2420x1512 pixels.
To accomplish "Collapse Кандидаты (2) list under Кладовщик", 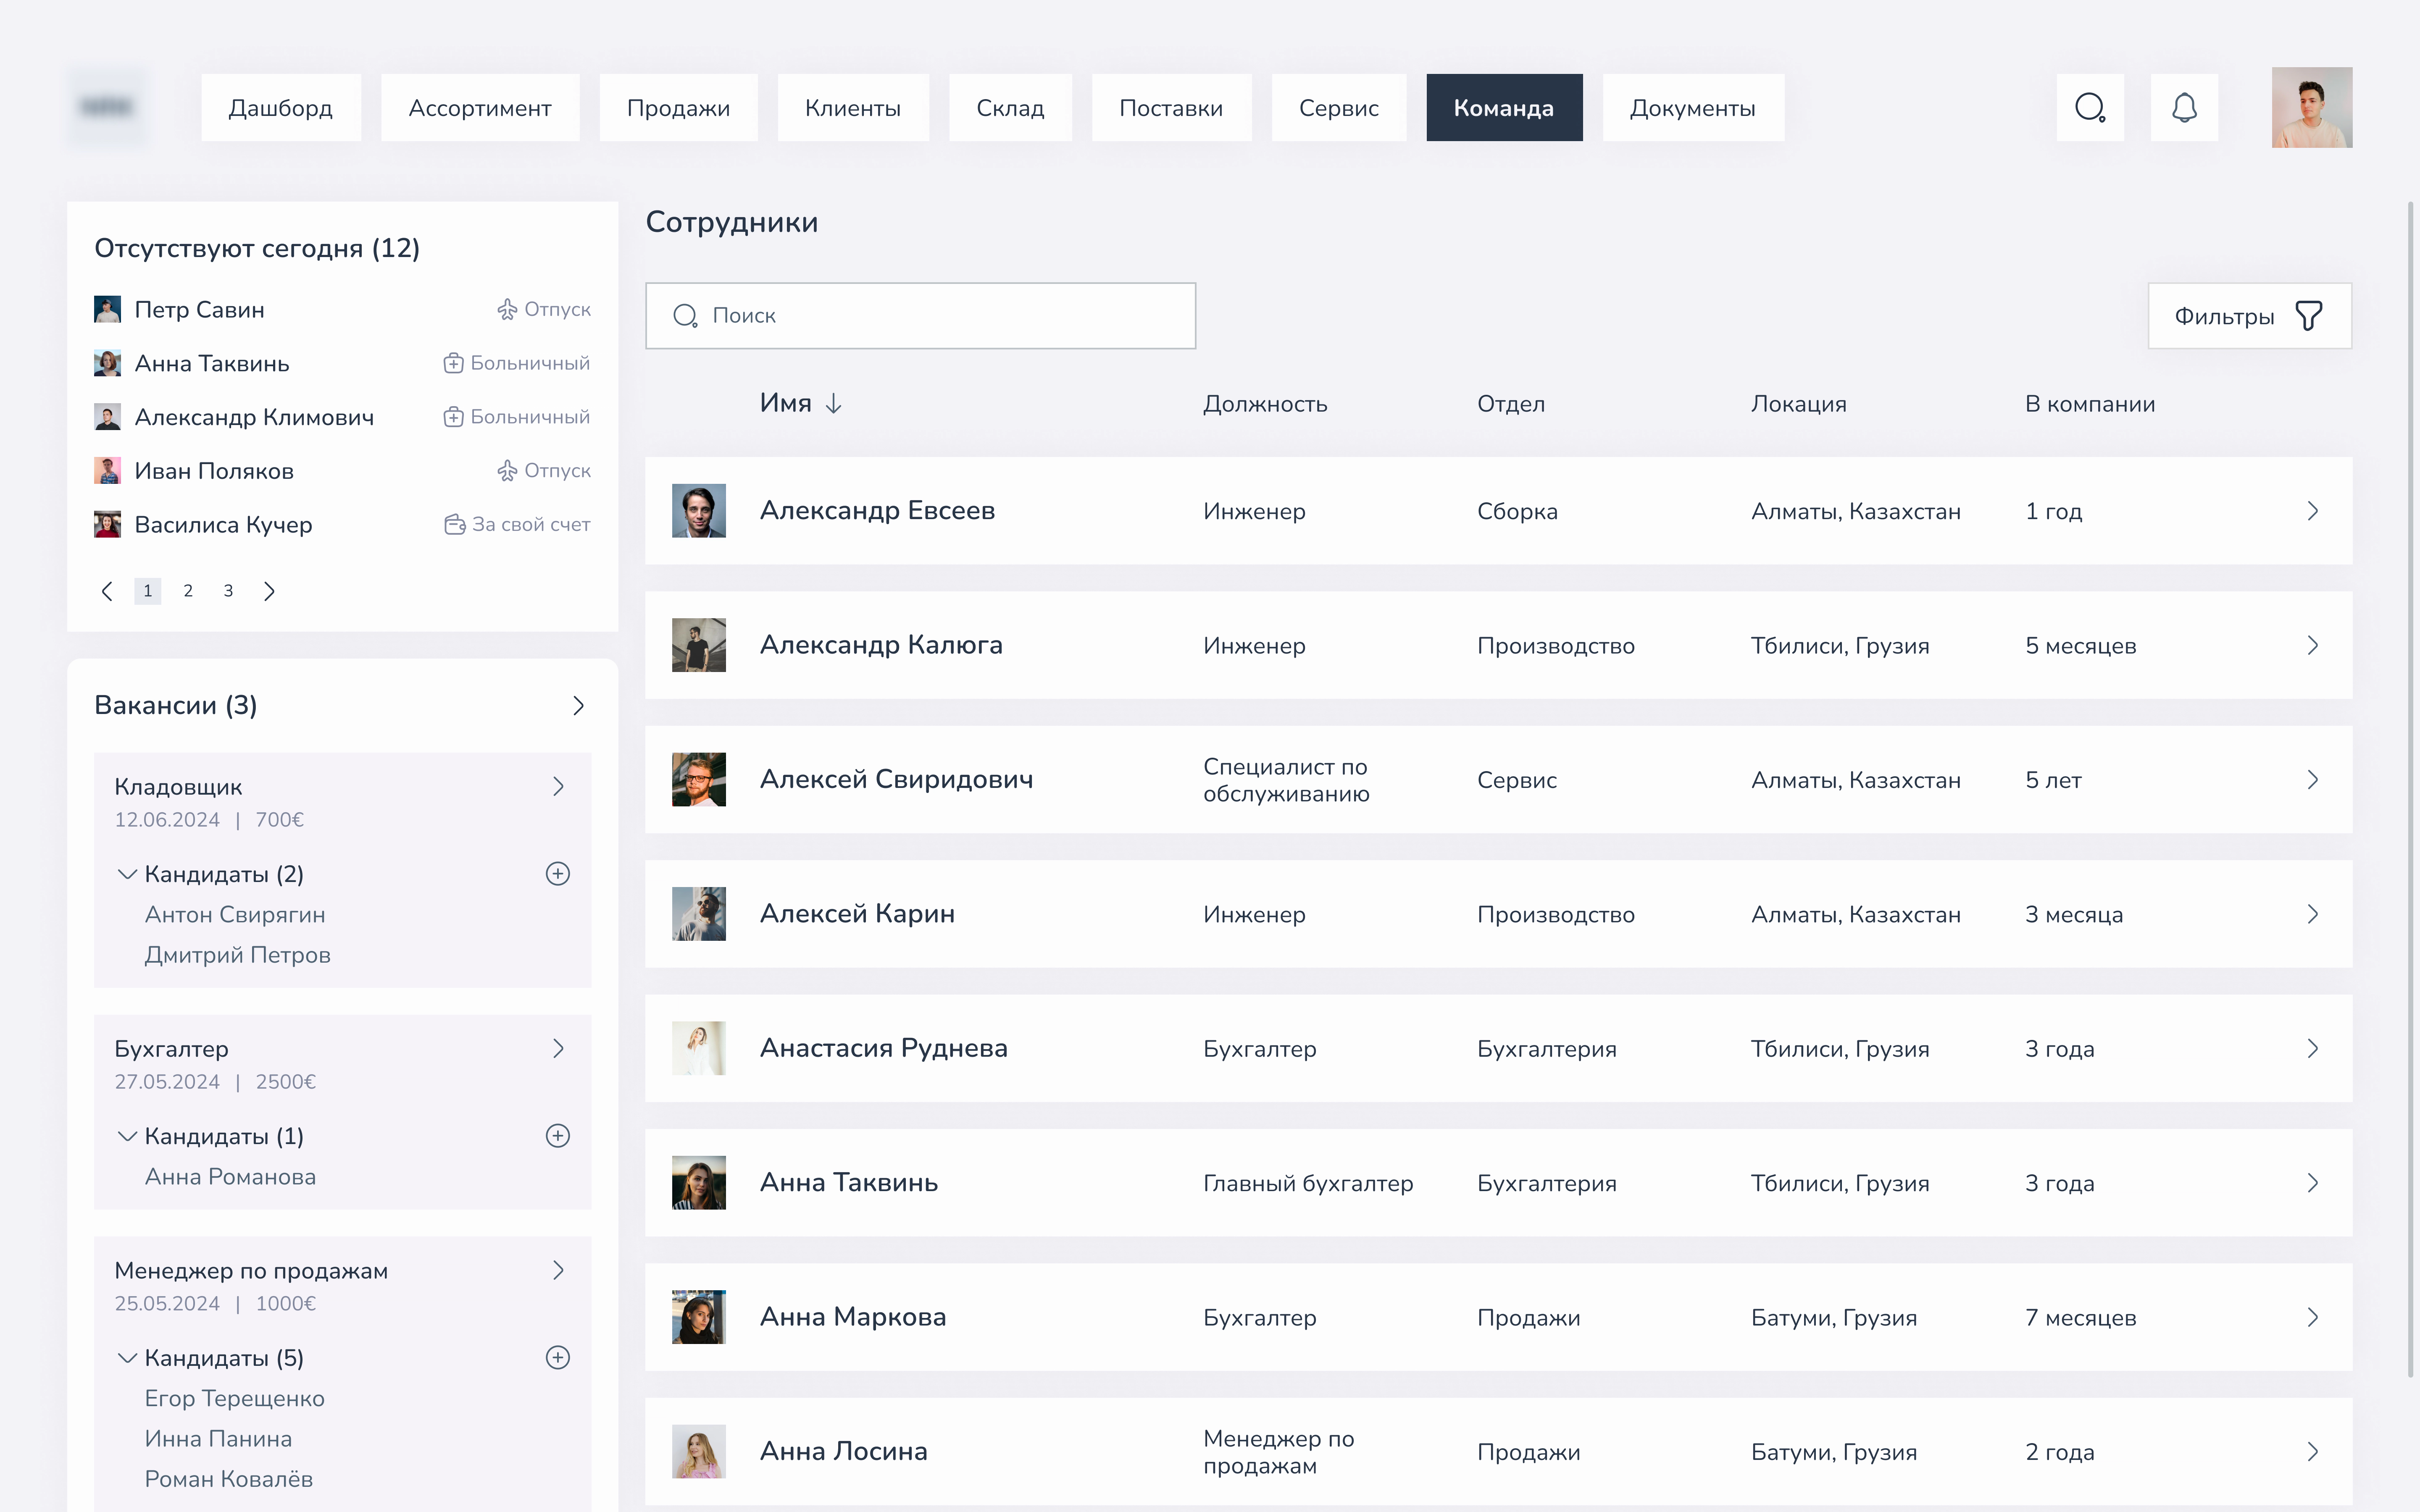I will pos(127,874).
